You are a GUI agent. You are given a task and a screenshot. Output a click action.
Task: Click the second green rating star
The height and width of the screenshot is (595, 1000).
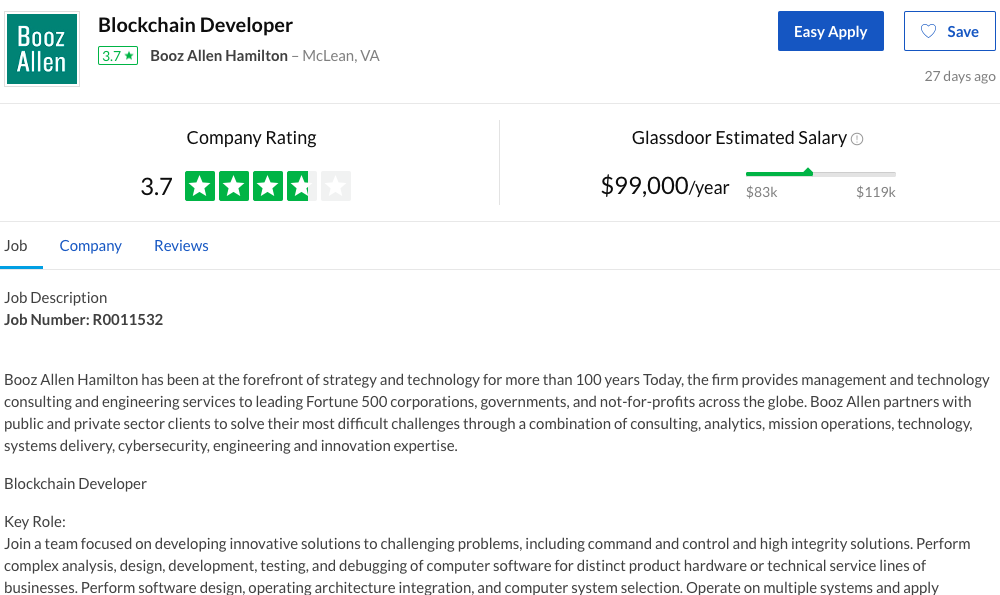tap(234, 186)
